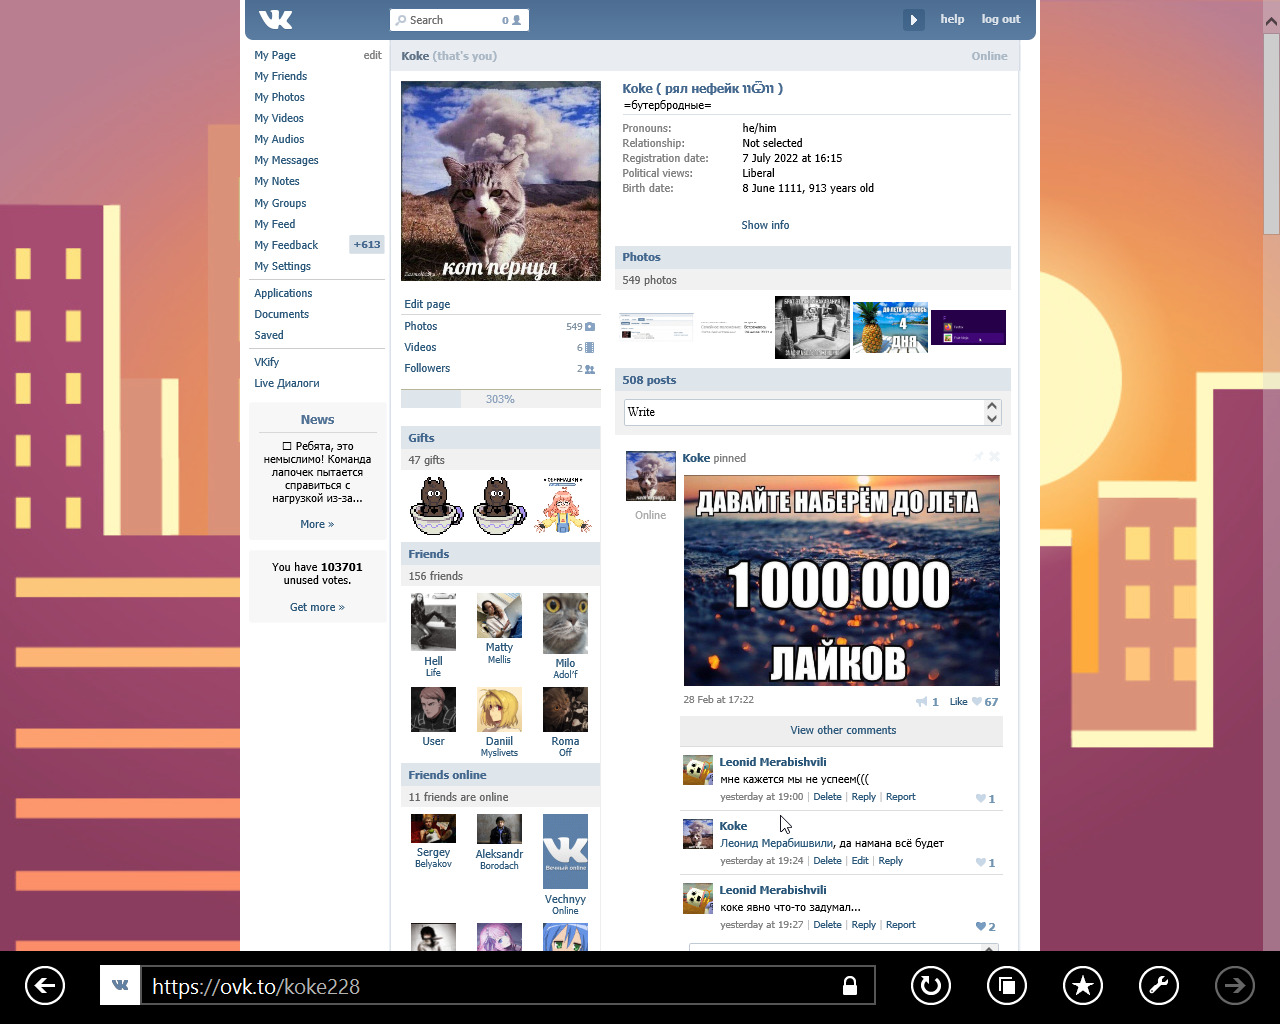Expand thread with View other comments

842,730
